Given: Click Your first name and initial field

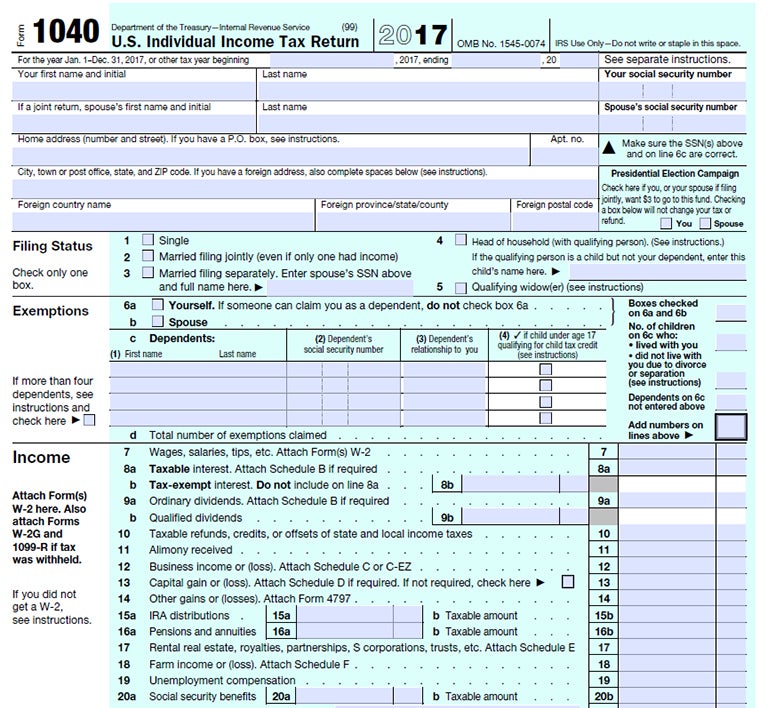Looking at the screenshot, I should [x=133, y=91].
